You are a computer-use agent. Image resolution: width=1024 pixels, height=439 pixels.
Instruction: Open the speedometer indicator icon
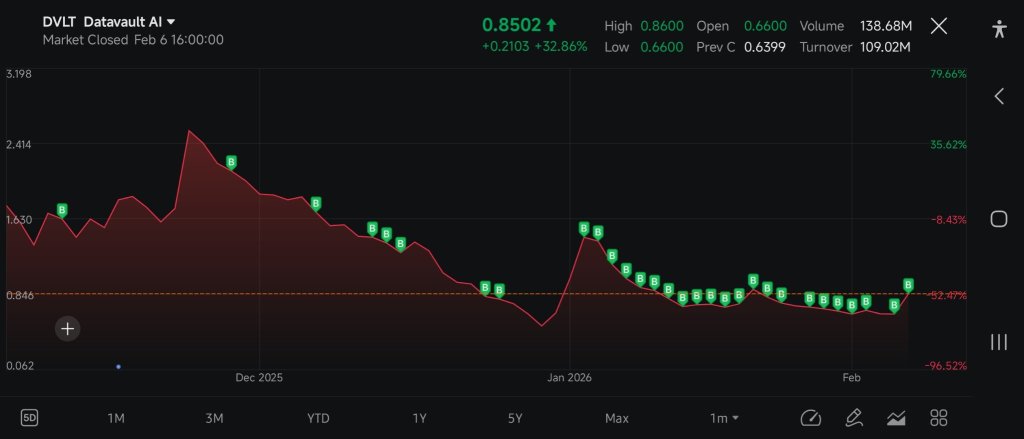pos(810,417)
